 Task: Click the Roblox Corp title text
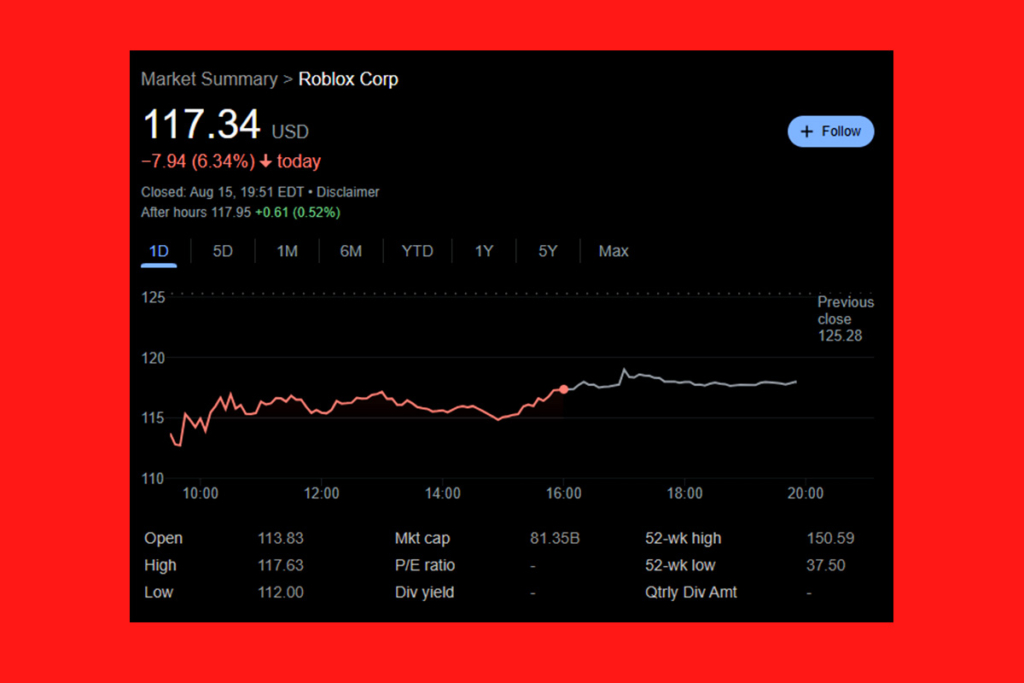tap(348, 79)
